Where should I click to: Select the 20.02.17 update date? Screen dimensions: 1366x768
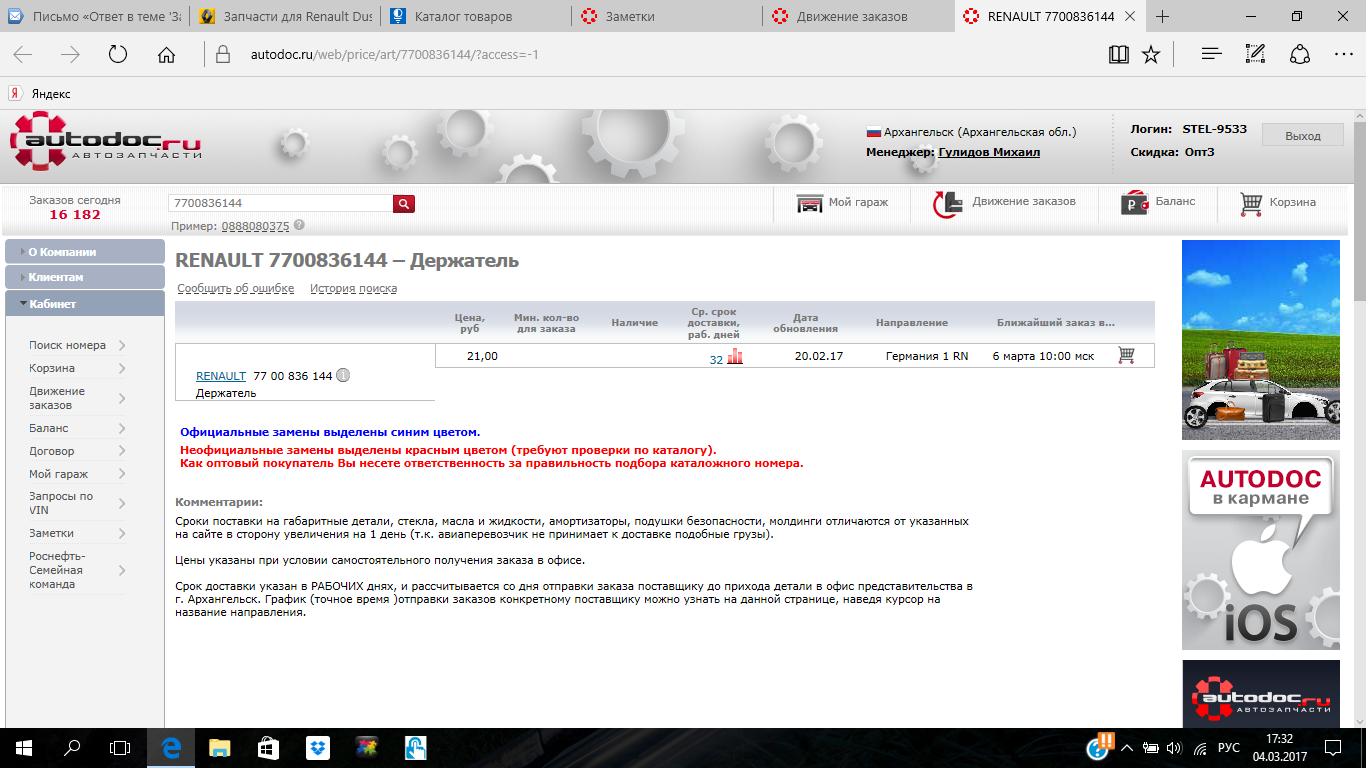point(819,356)
